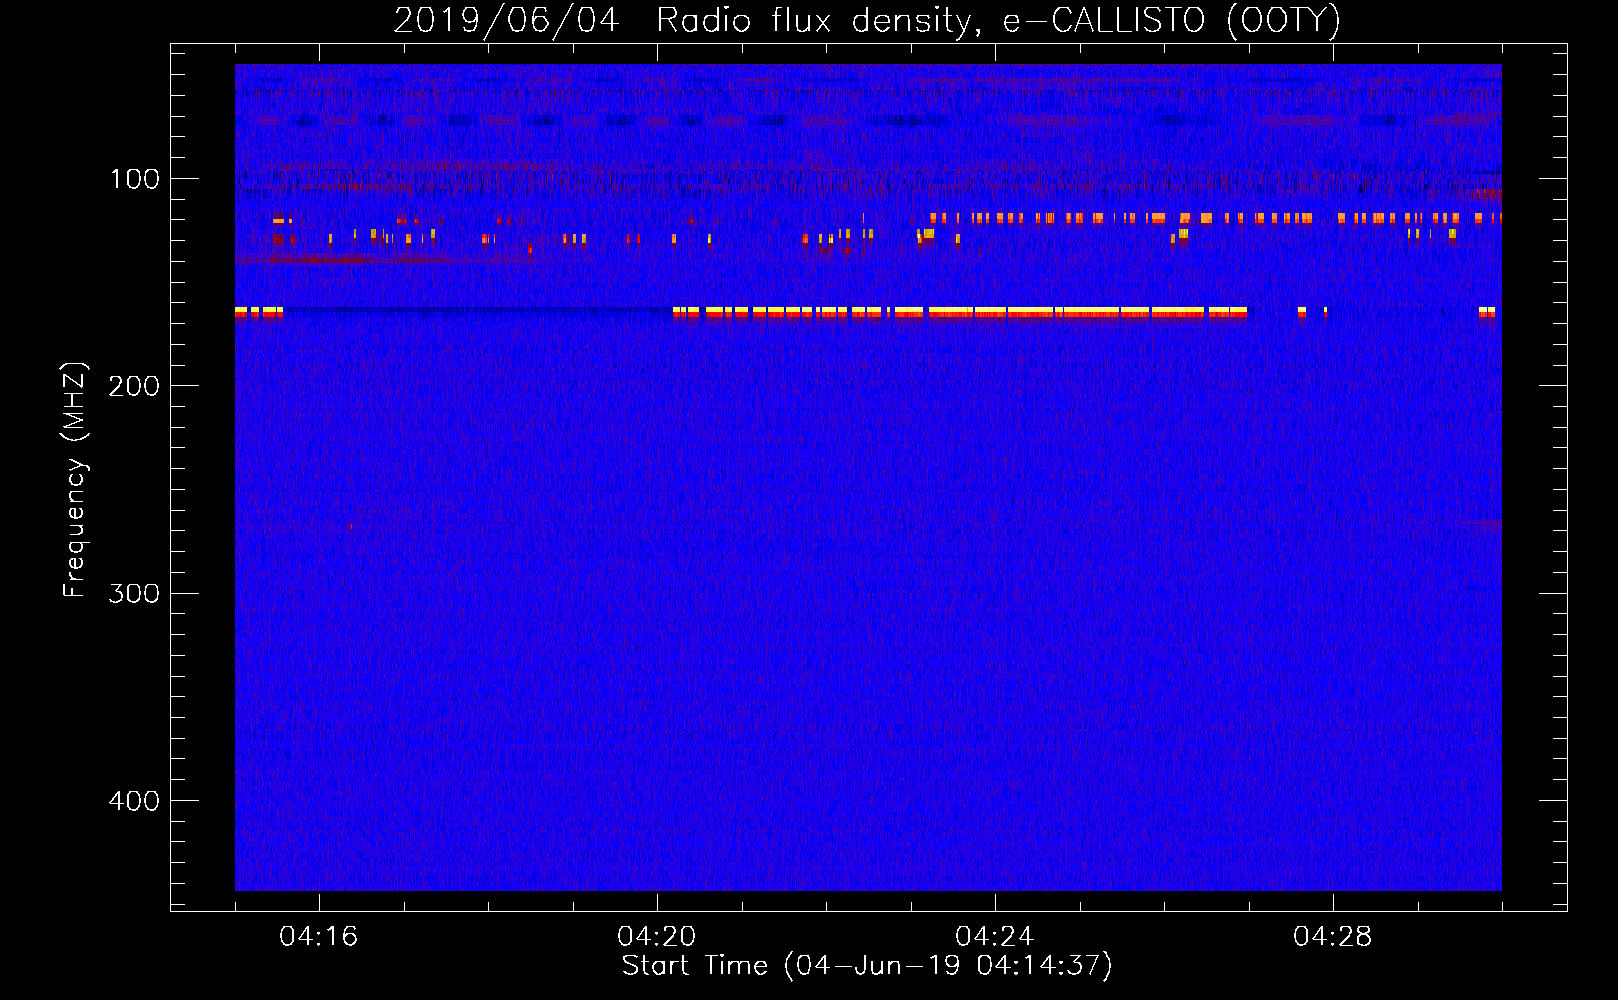This screenshot has width=1618, height=1000.
Task: Click the 'Start Time (04-Jun-19 04:14:37)' x-axis label
Action: 867,966
